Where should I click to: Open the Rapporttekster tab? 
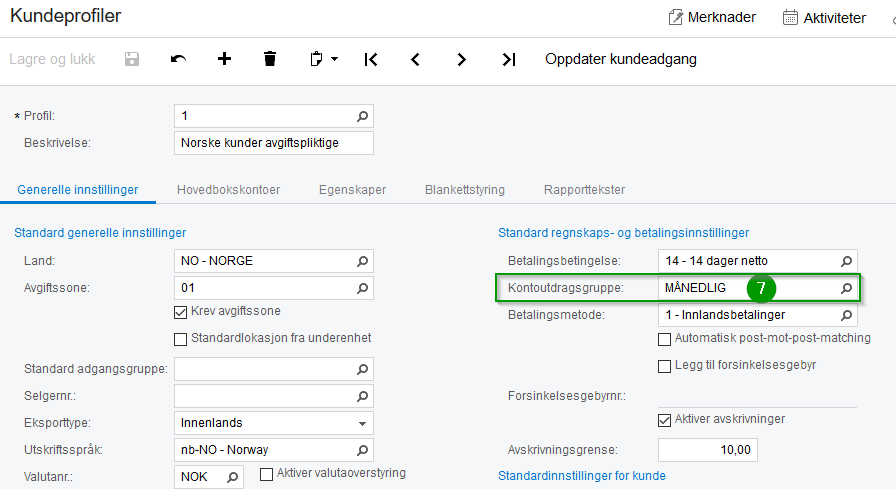pyautogui.click(x=584, y=189)
